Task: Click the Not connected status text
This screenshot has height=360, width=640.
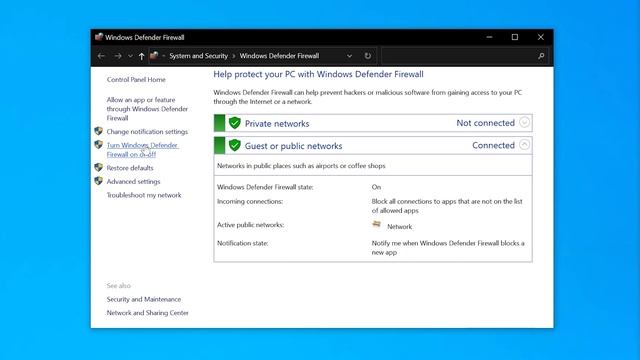Action: click(485, 123)
